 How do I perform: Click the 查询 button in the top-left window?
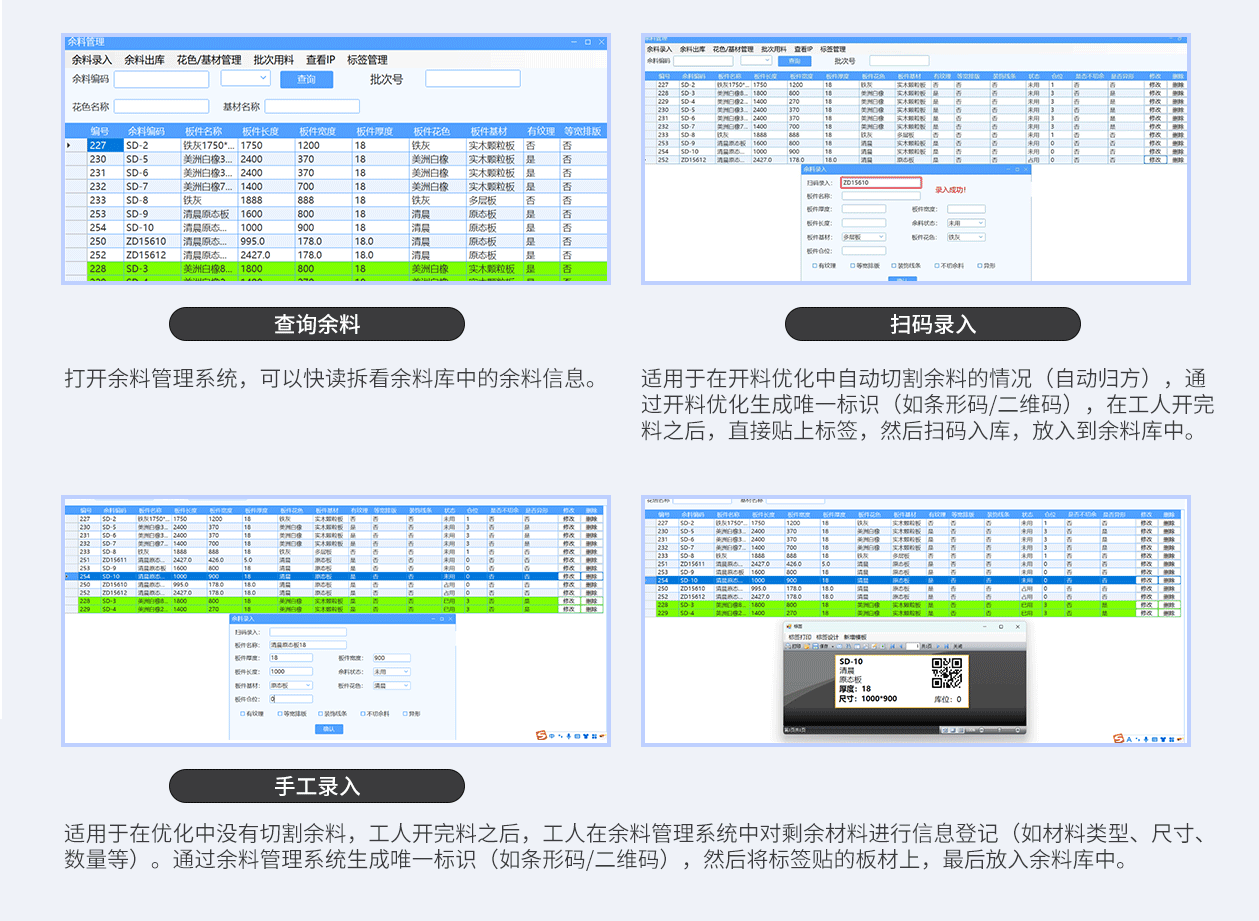306,79
